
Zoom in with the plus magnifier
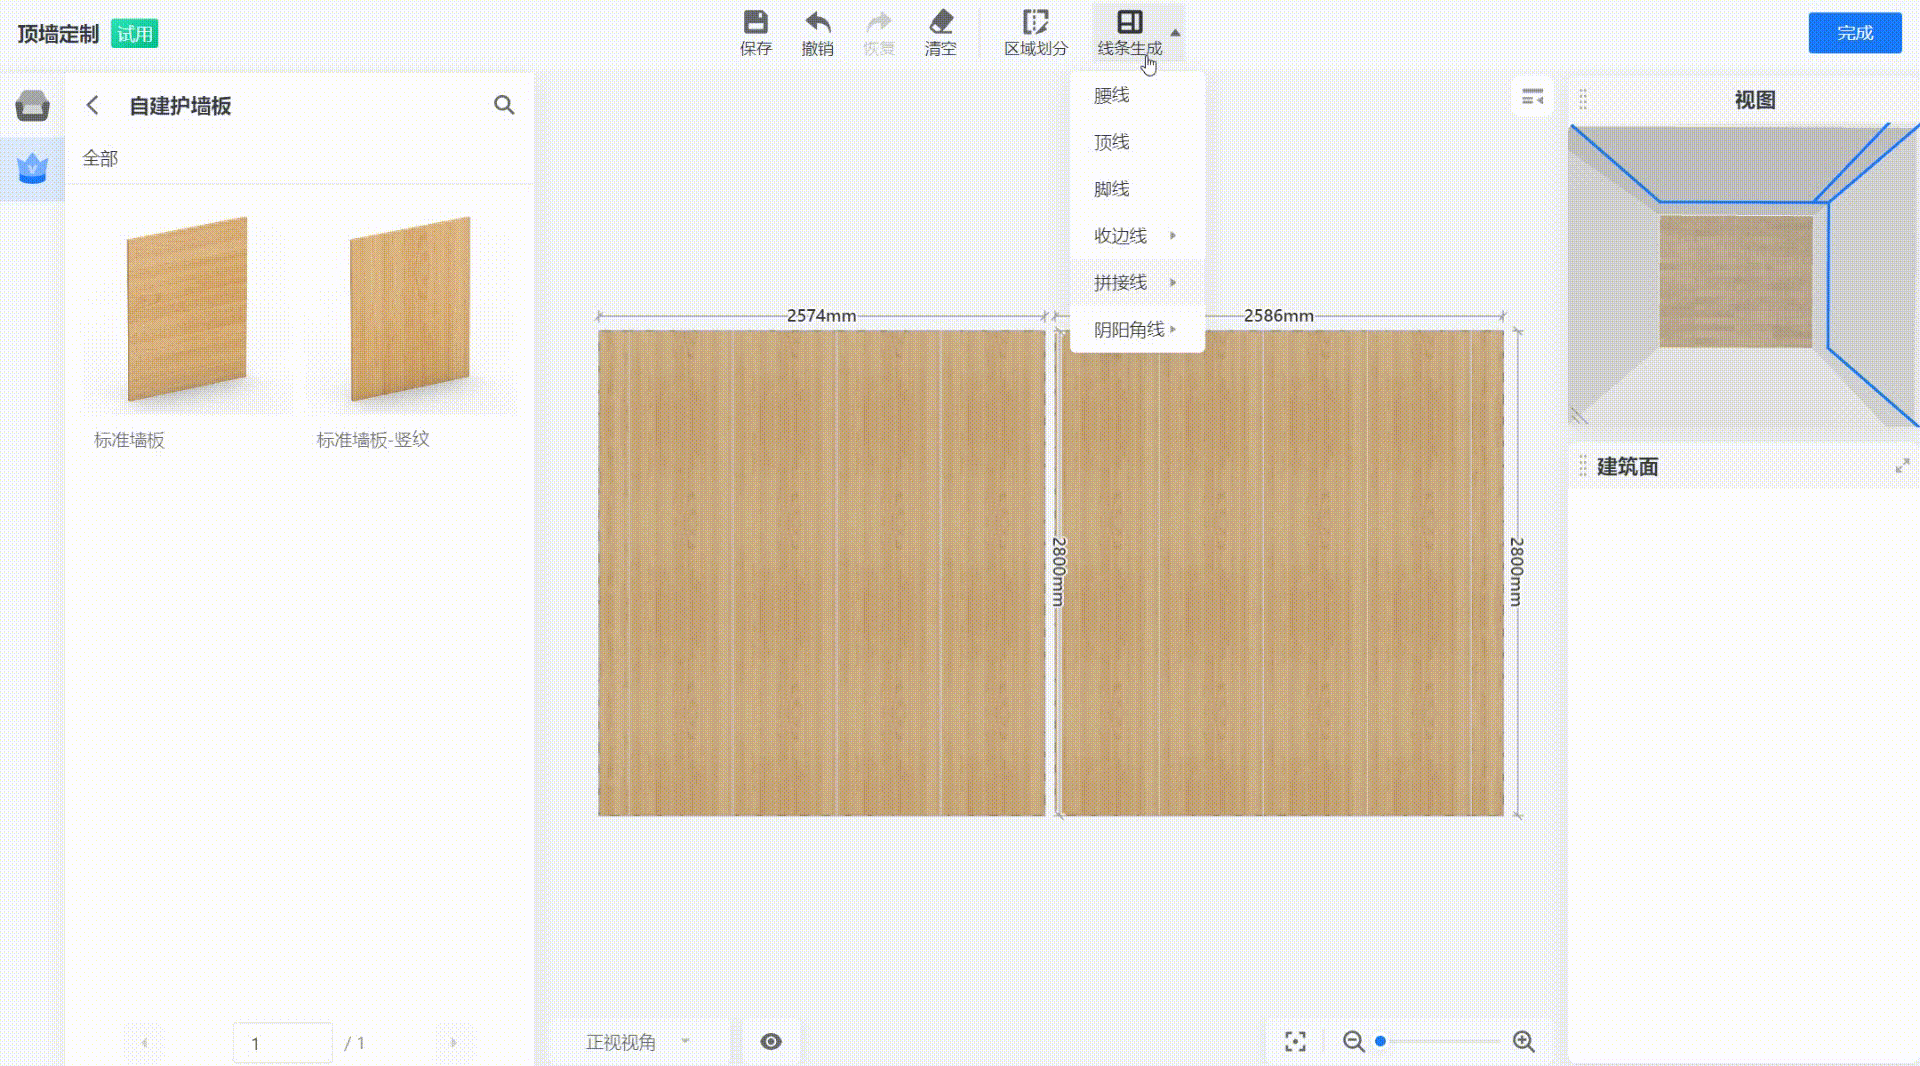point(1523,1042)
